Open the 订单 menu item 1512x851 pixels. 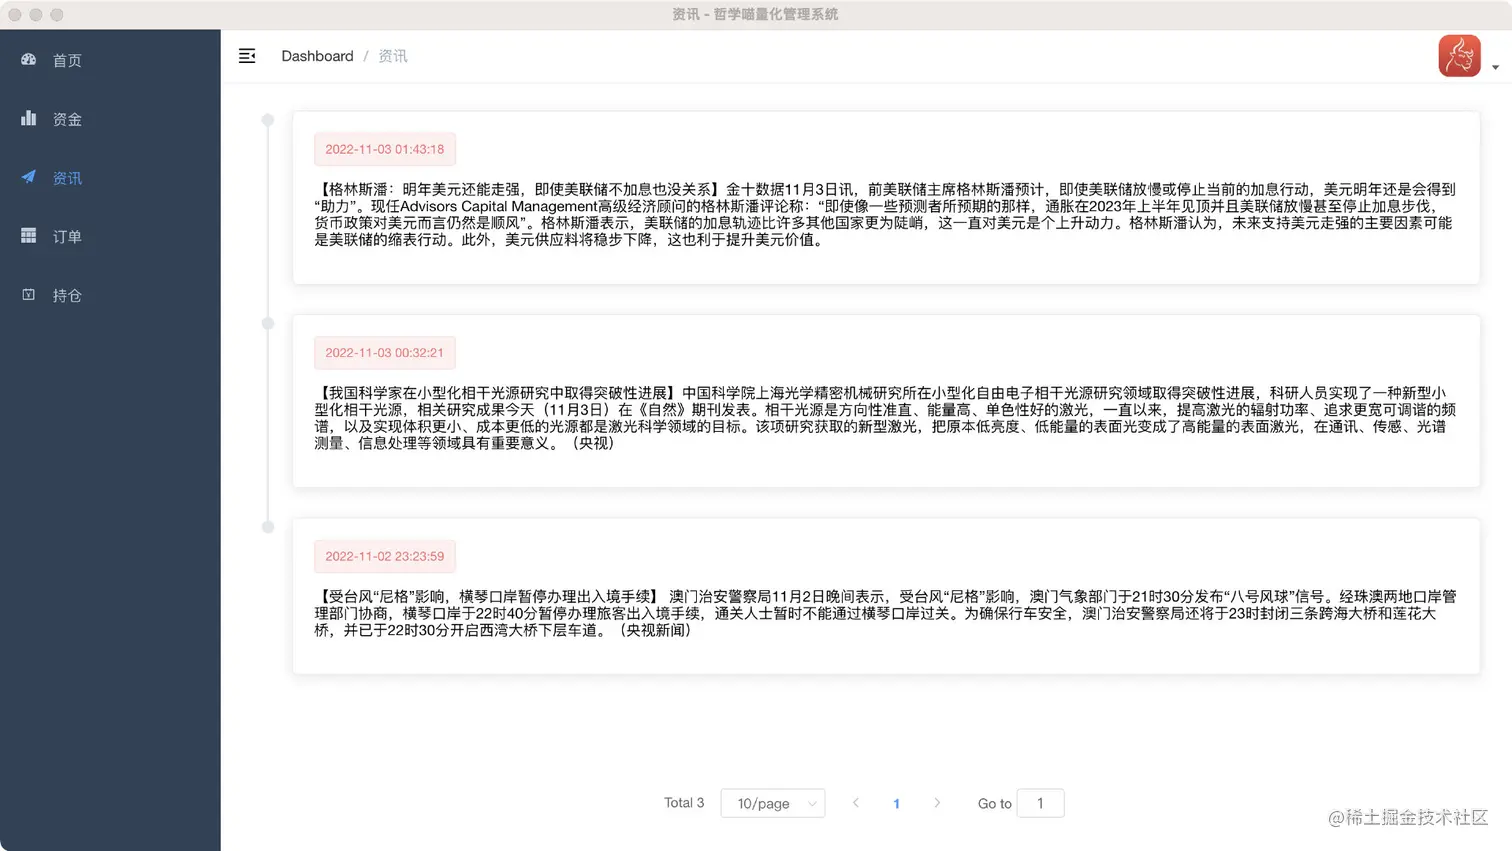pos(110,237)
